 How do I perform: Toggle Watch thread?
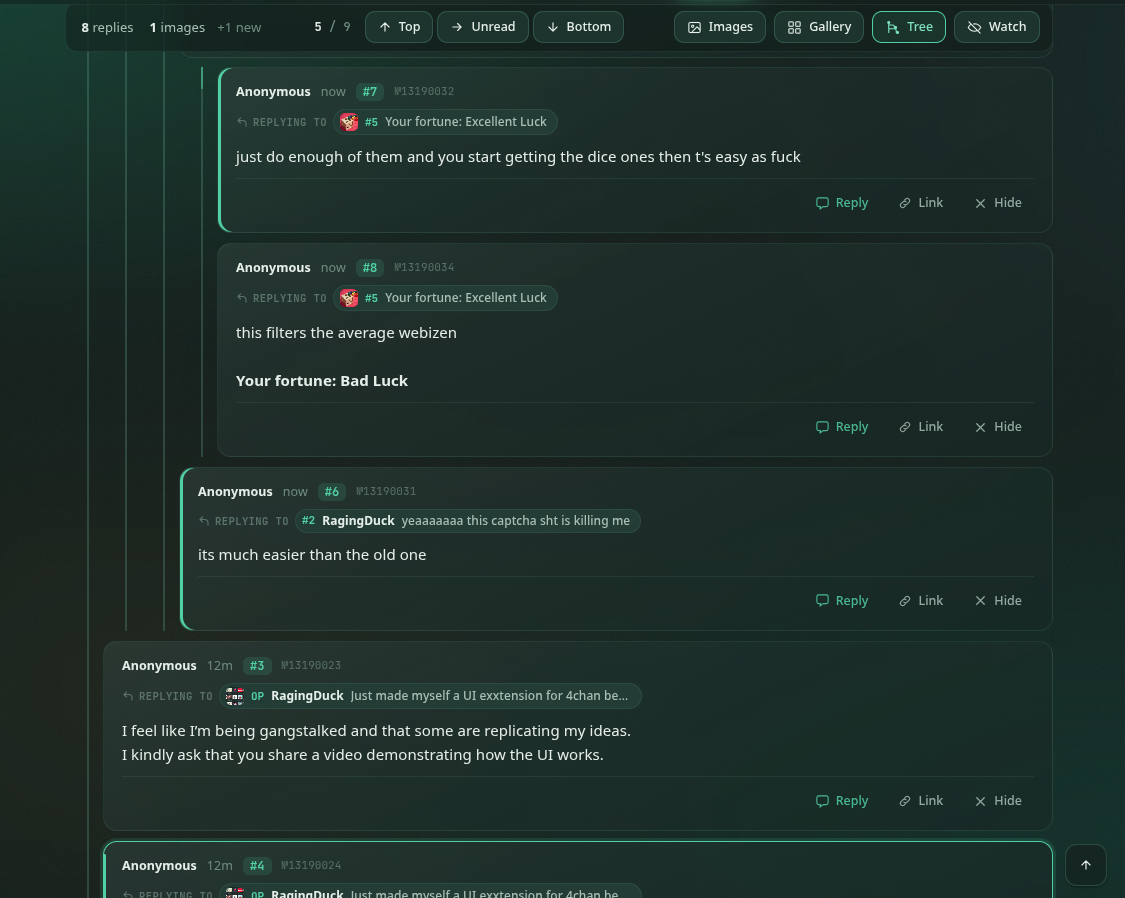997,27
